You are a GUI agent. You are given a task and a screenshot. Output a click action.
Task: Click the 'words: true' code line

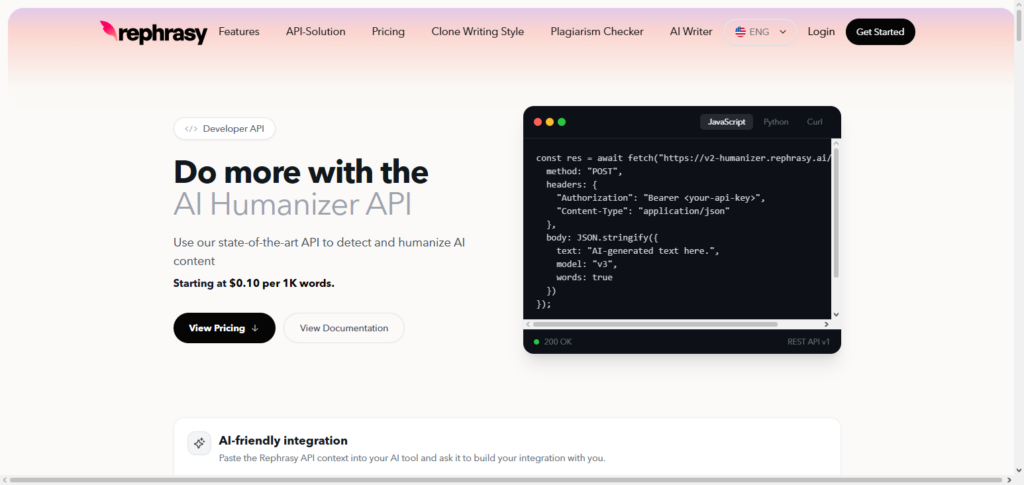click(584, 277)
